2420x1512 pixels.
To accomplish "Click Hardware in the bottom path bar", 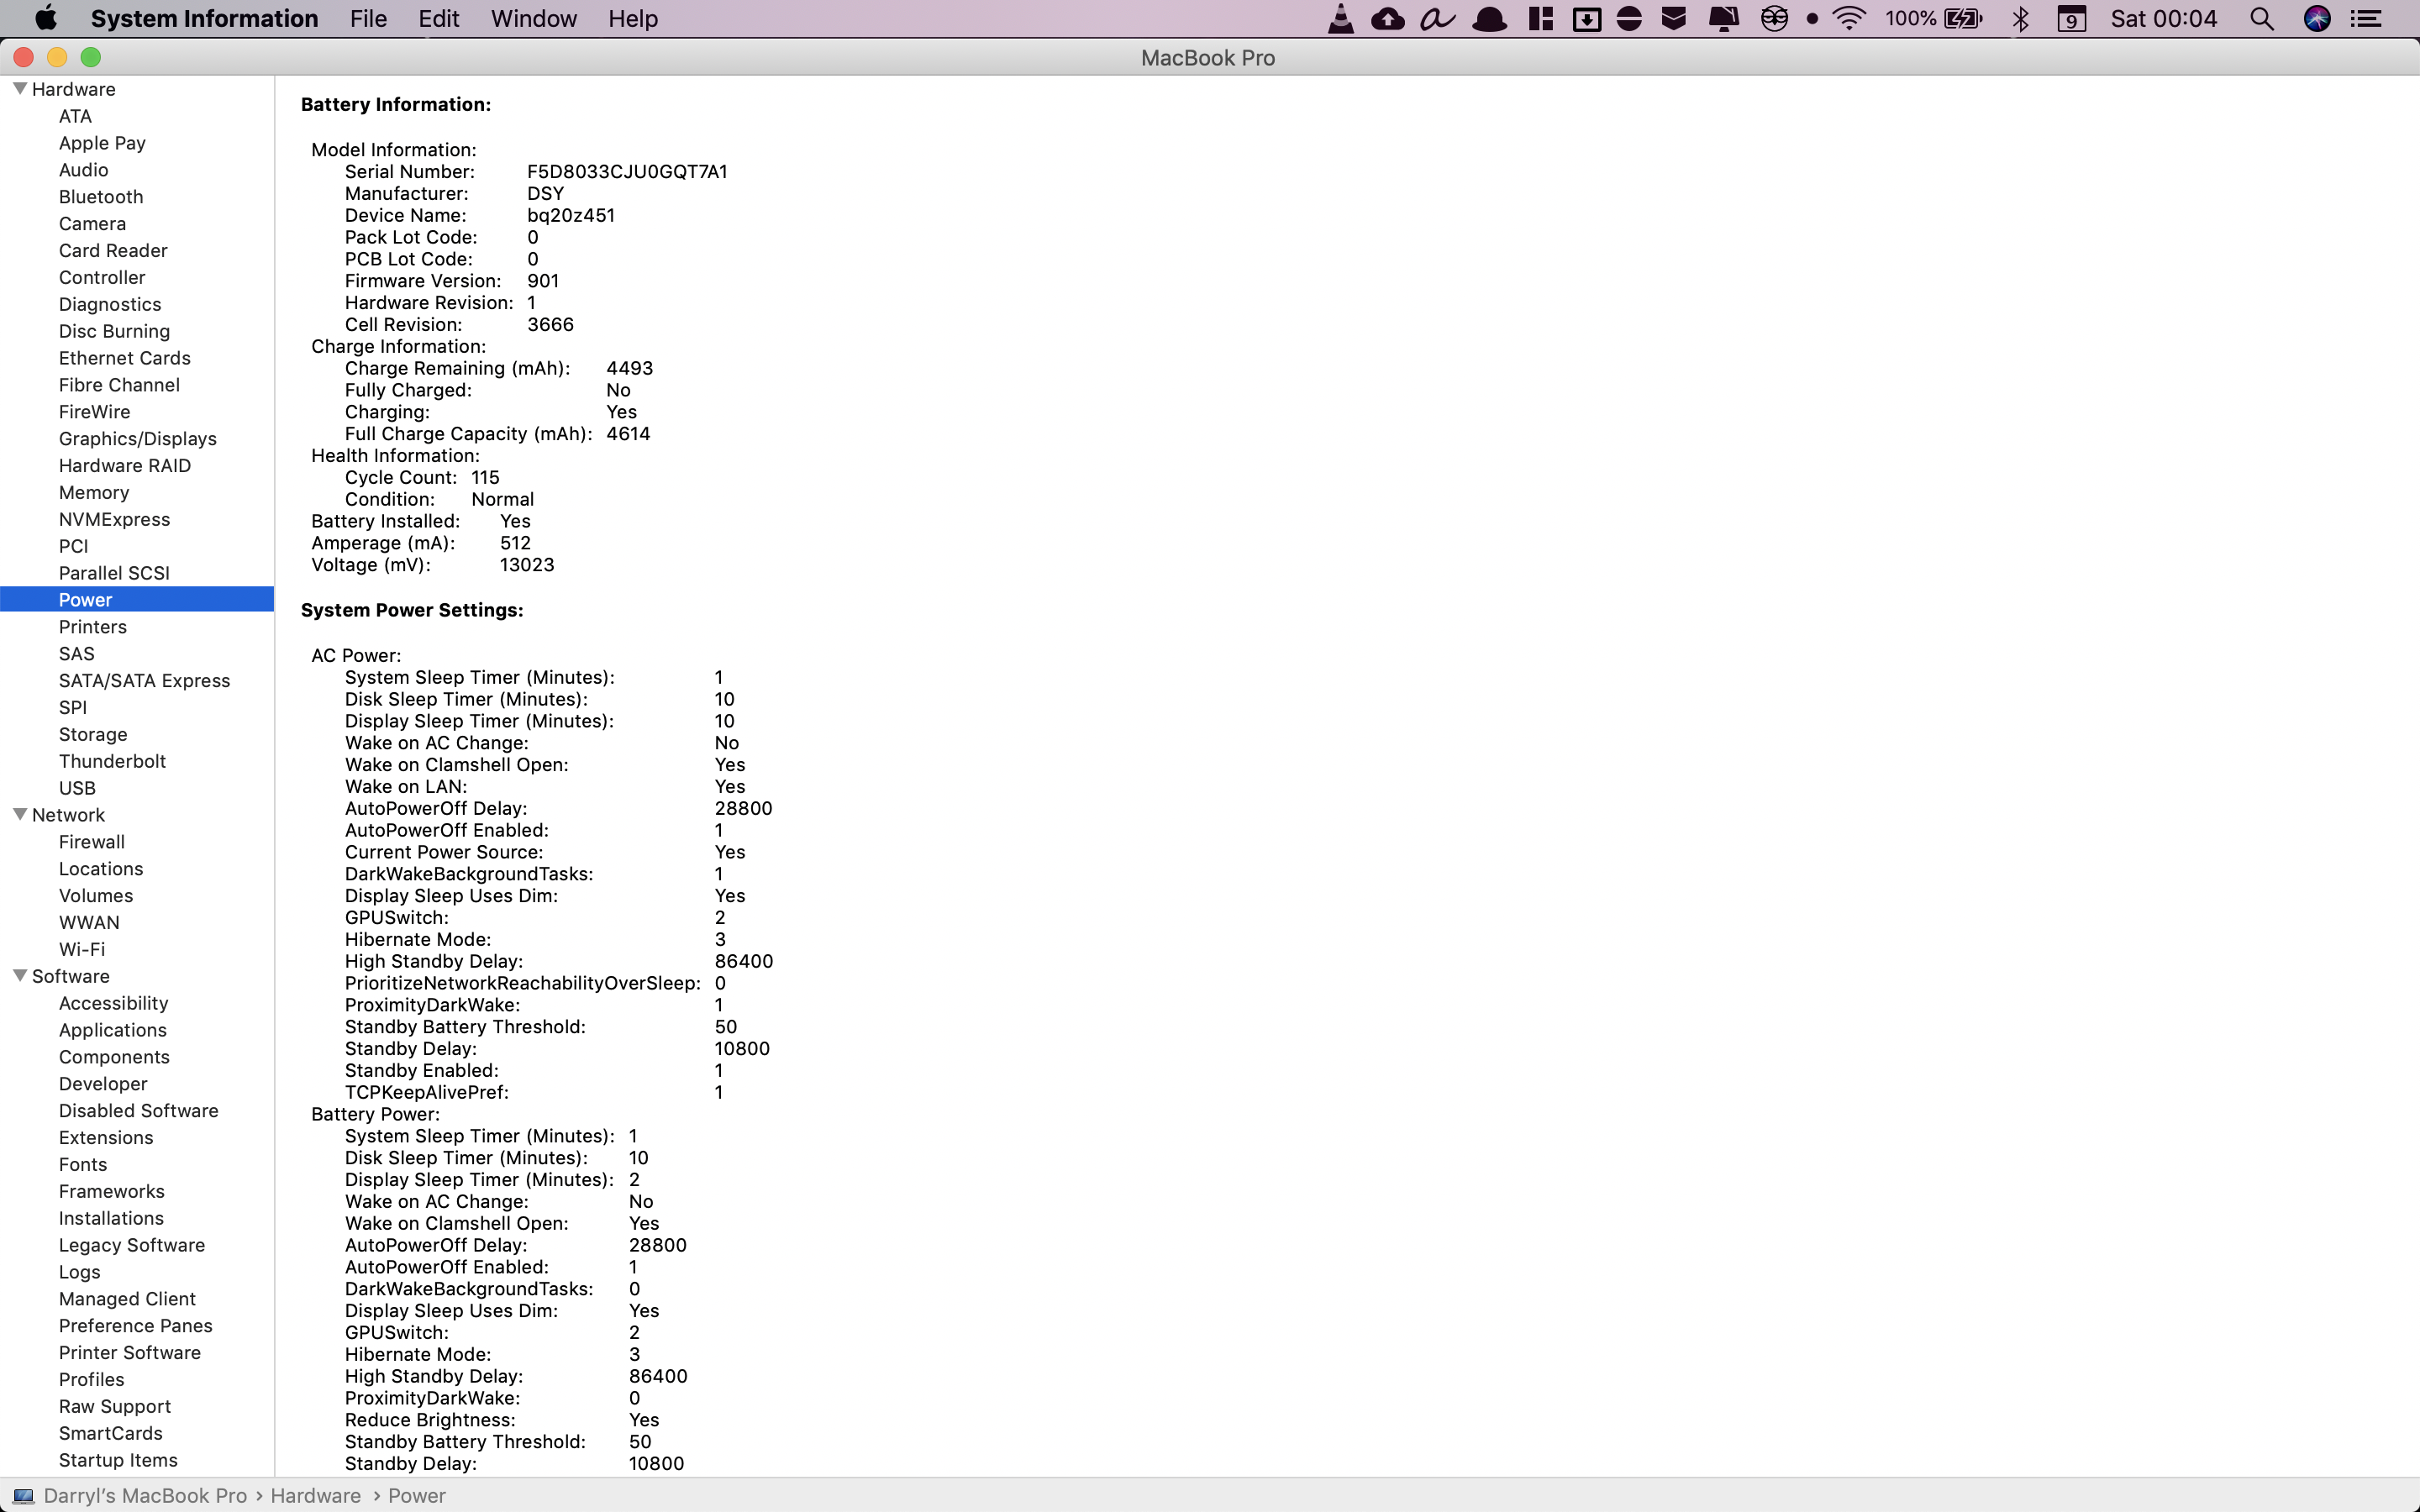I will click(x=315, y=1495).
